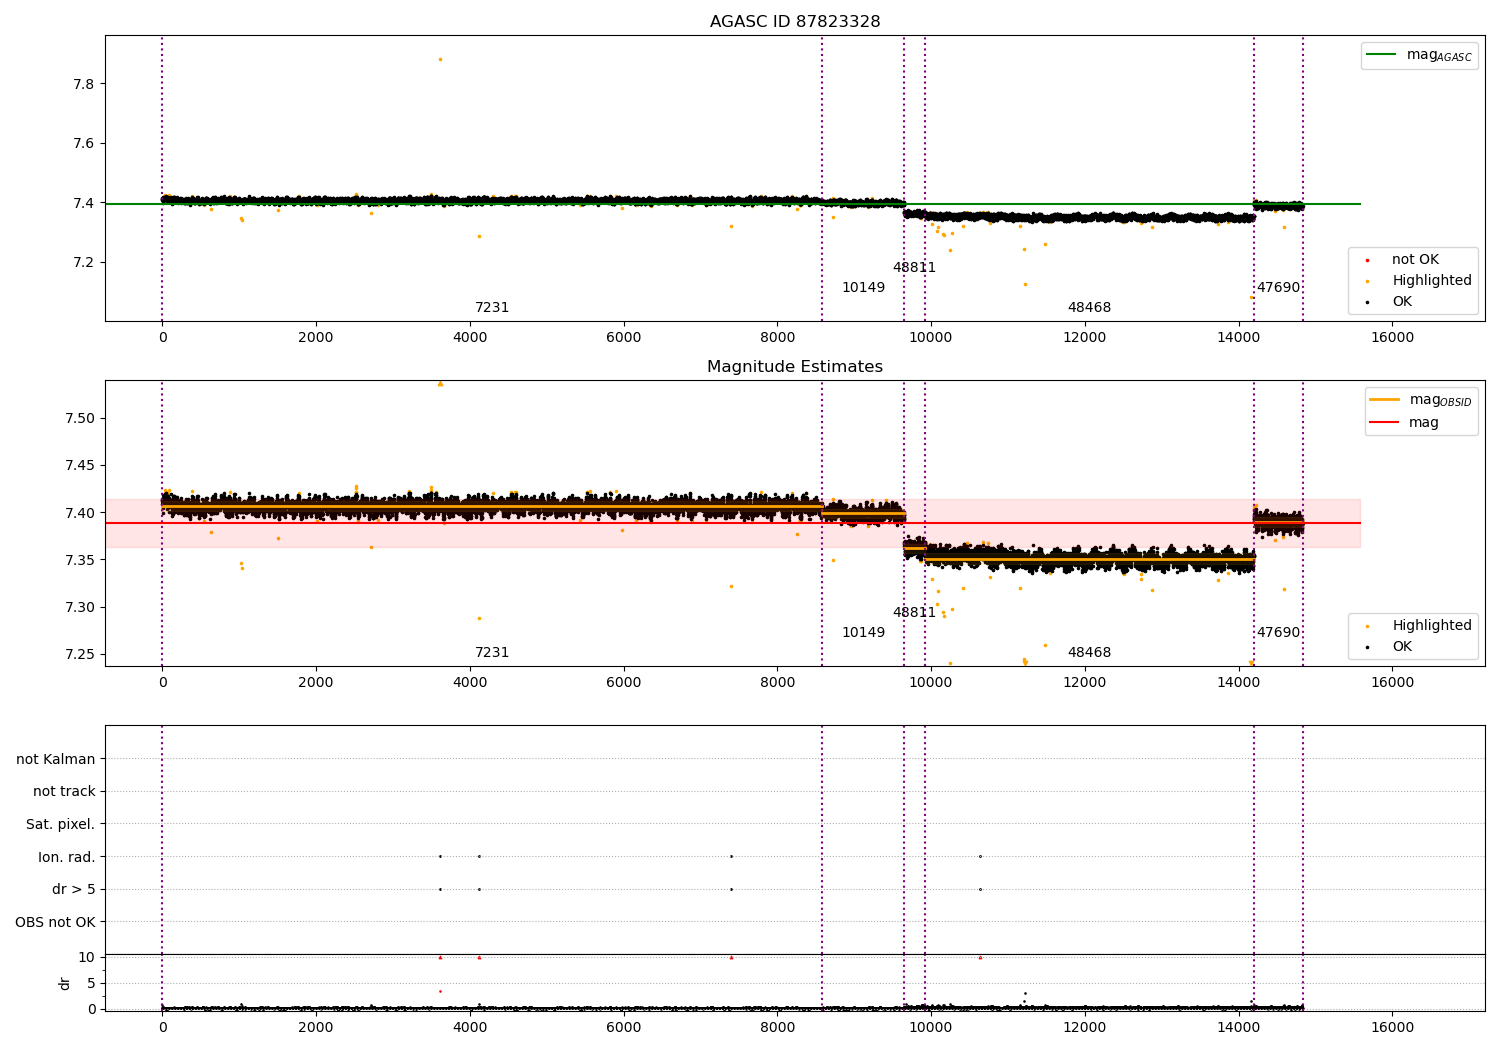Click the 6000 x-axis tick in bottom panel

pos(623,1027)
